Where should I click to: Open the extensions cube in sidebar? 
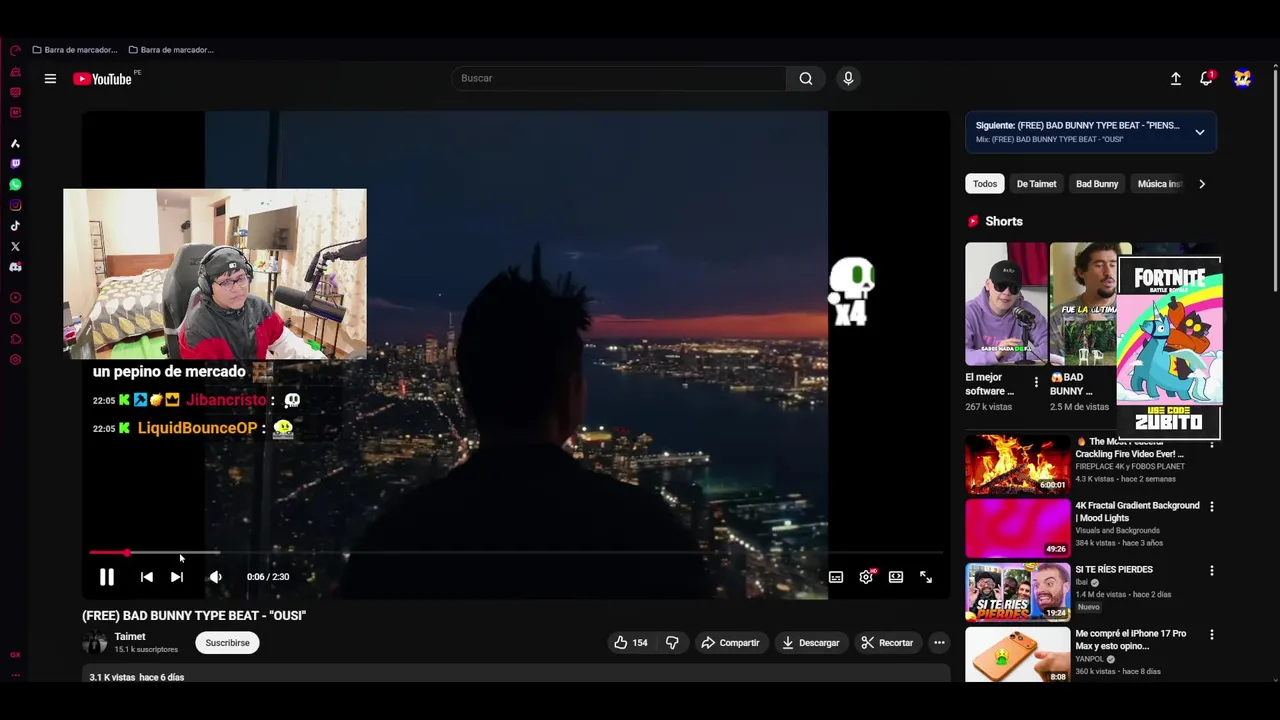click(x=15, y=339)
